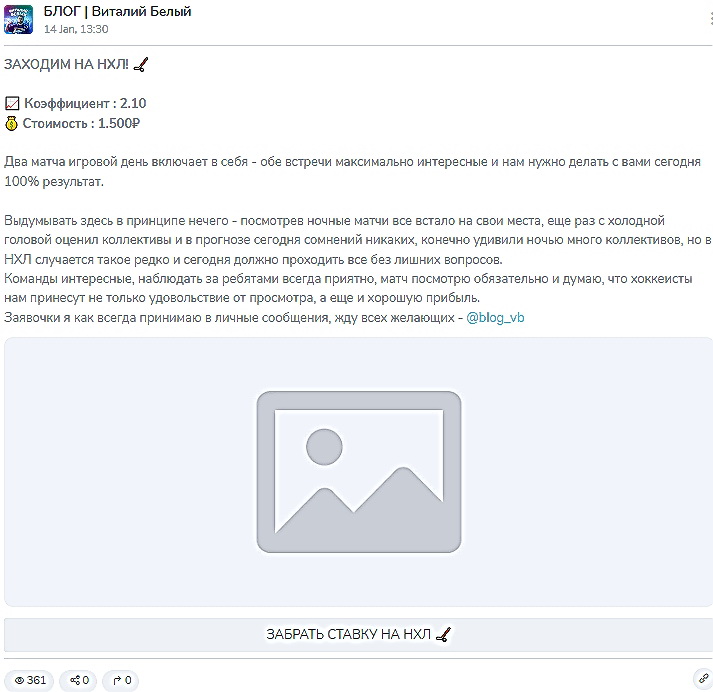Click the money bag emoji before Стоимость
The height and width of the screenshot is (692, 713).
[x=11, y=123]
